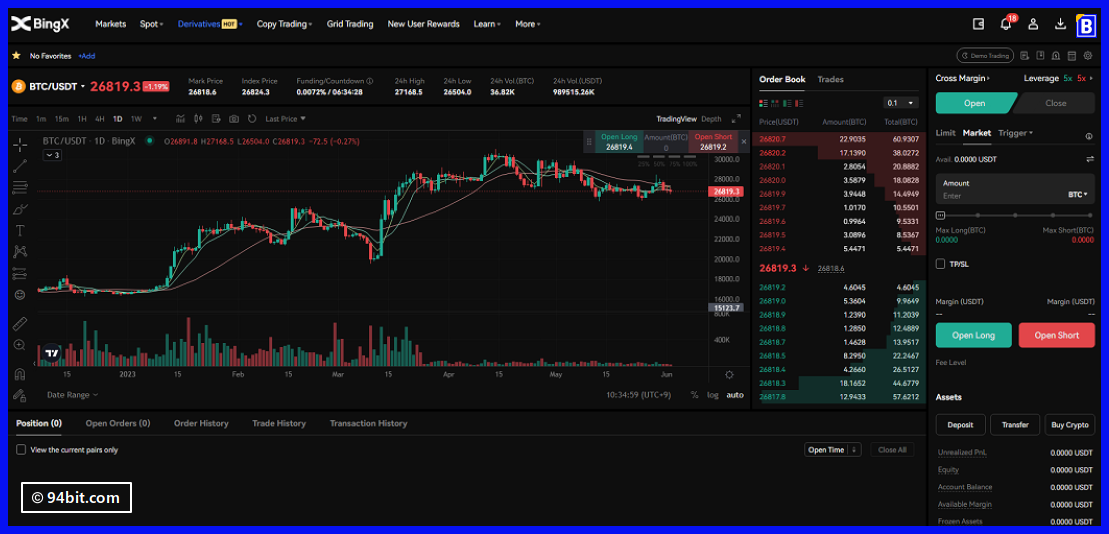Toggle log scale on the chart
Image resolution: width=1109 pixels, height=534 pixels.
712,395
